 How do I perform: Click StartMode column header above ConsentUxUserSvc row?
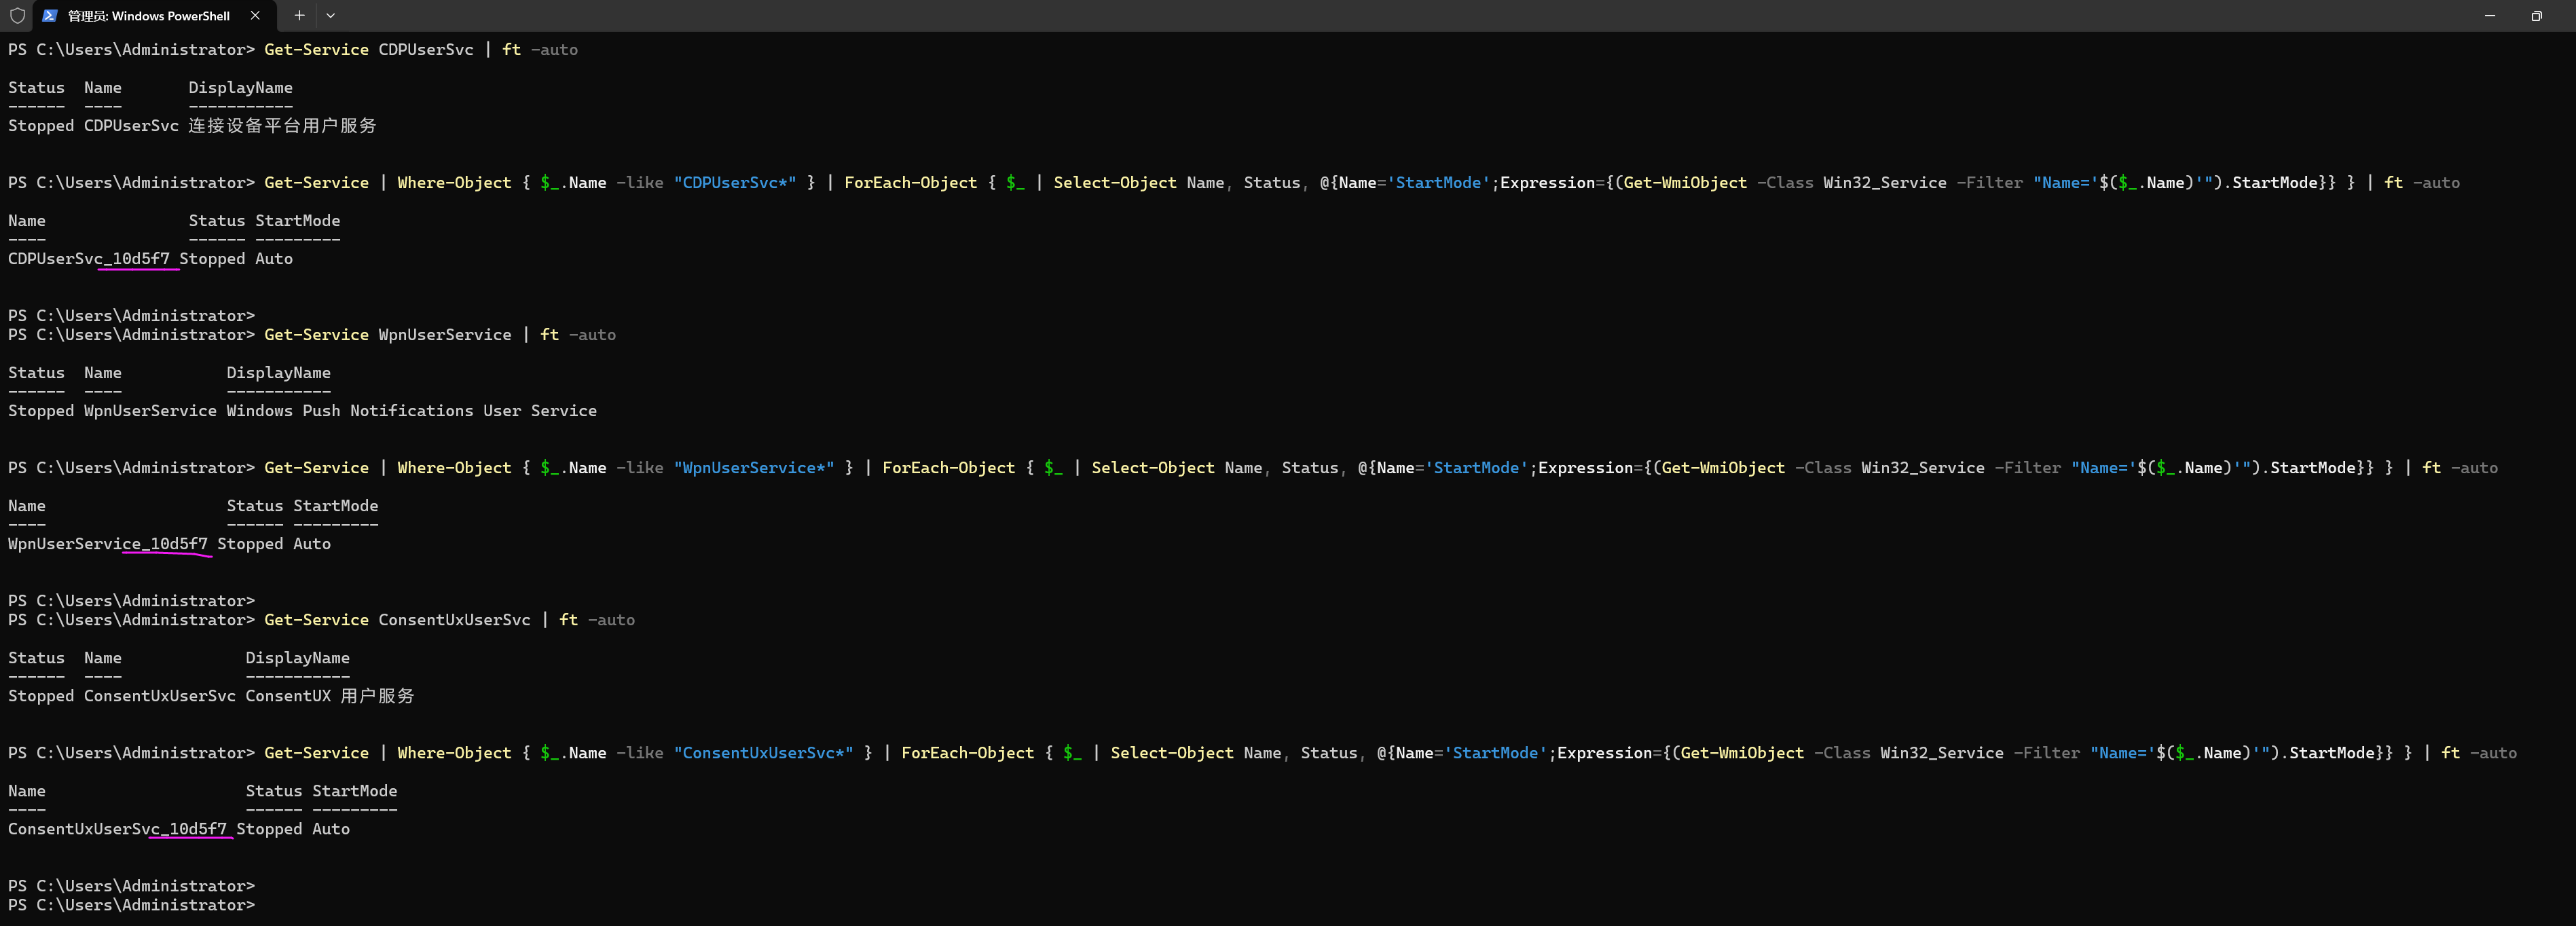[x=354, y=790]
